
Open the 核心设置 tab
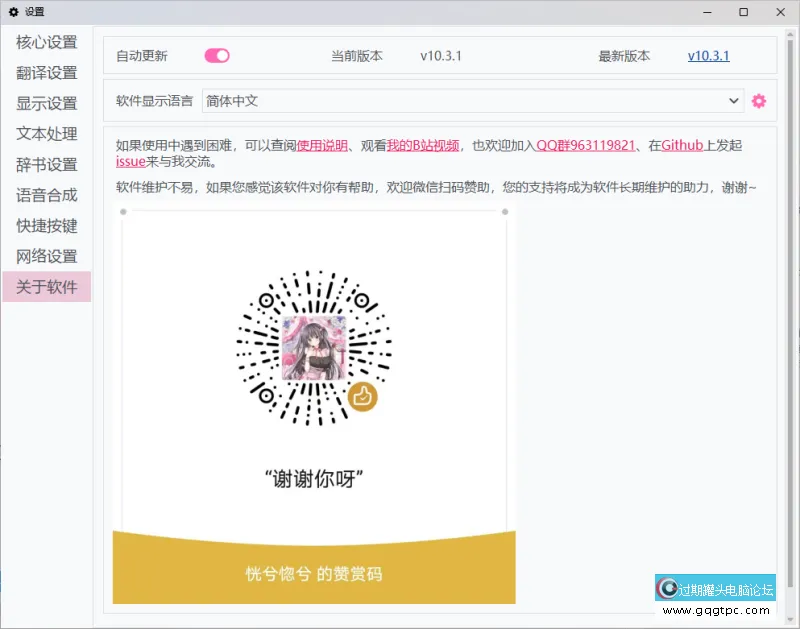coord(47,42)
